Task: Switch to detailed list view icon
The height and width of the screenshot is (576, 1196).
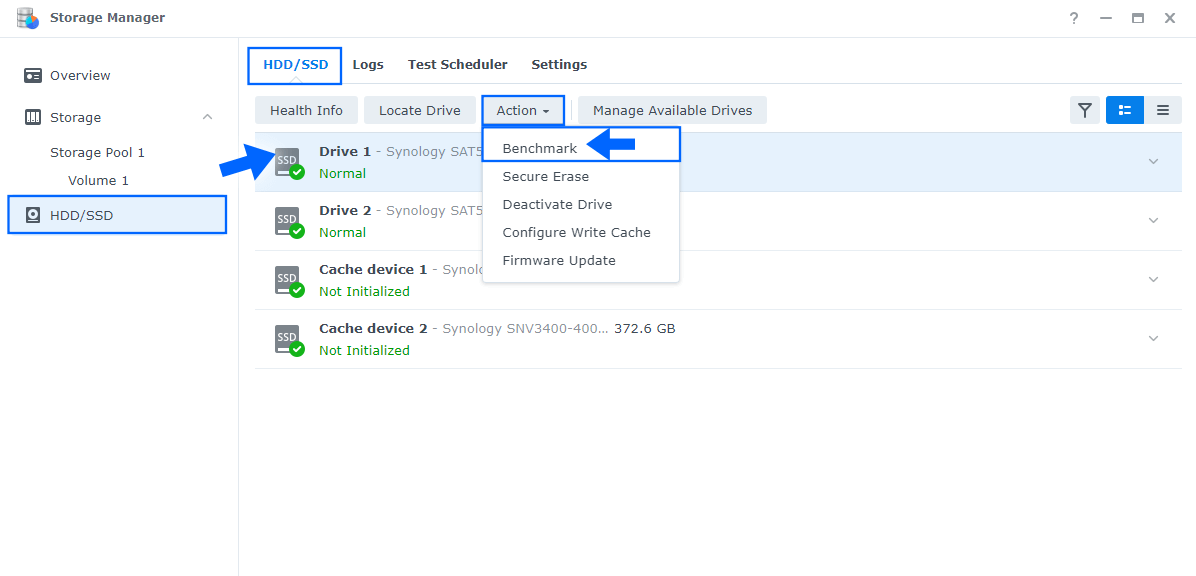Action: (x=1125, y=111)
